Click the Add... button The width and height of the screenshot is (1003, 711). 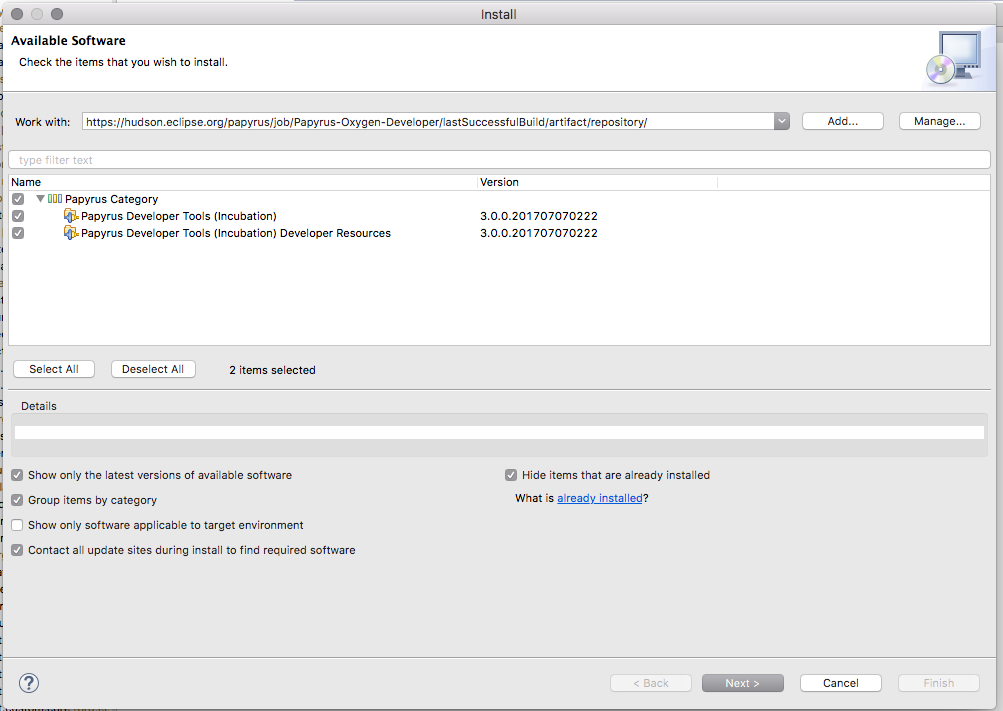(842, 121)
